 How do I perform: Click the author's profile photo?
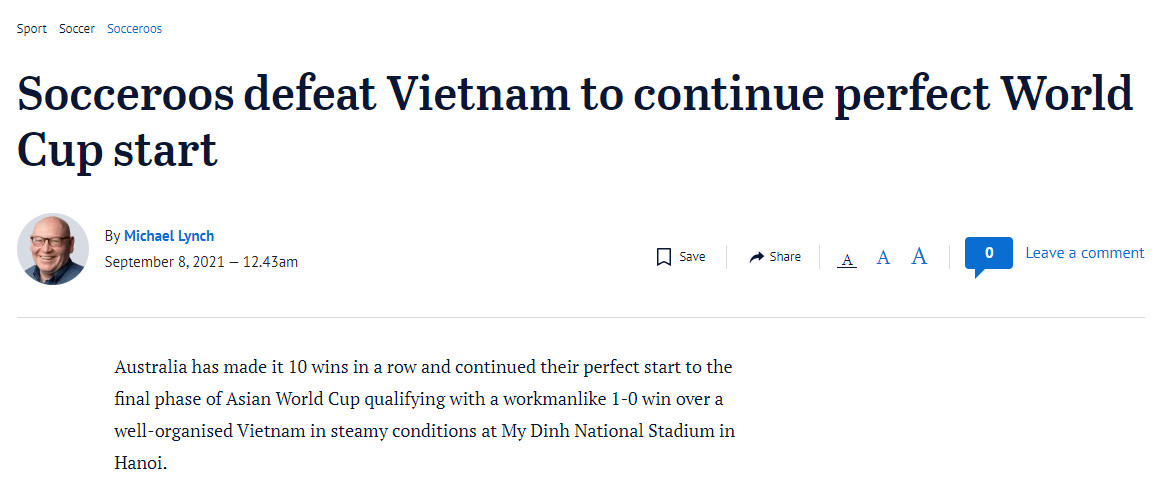click(x=53, y=249)
